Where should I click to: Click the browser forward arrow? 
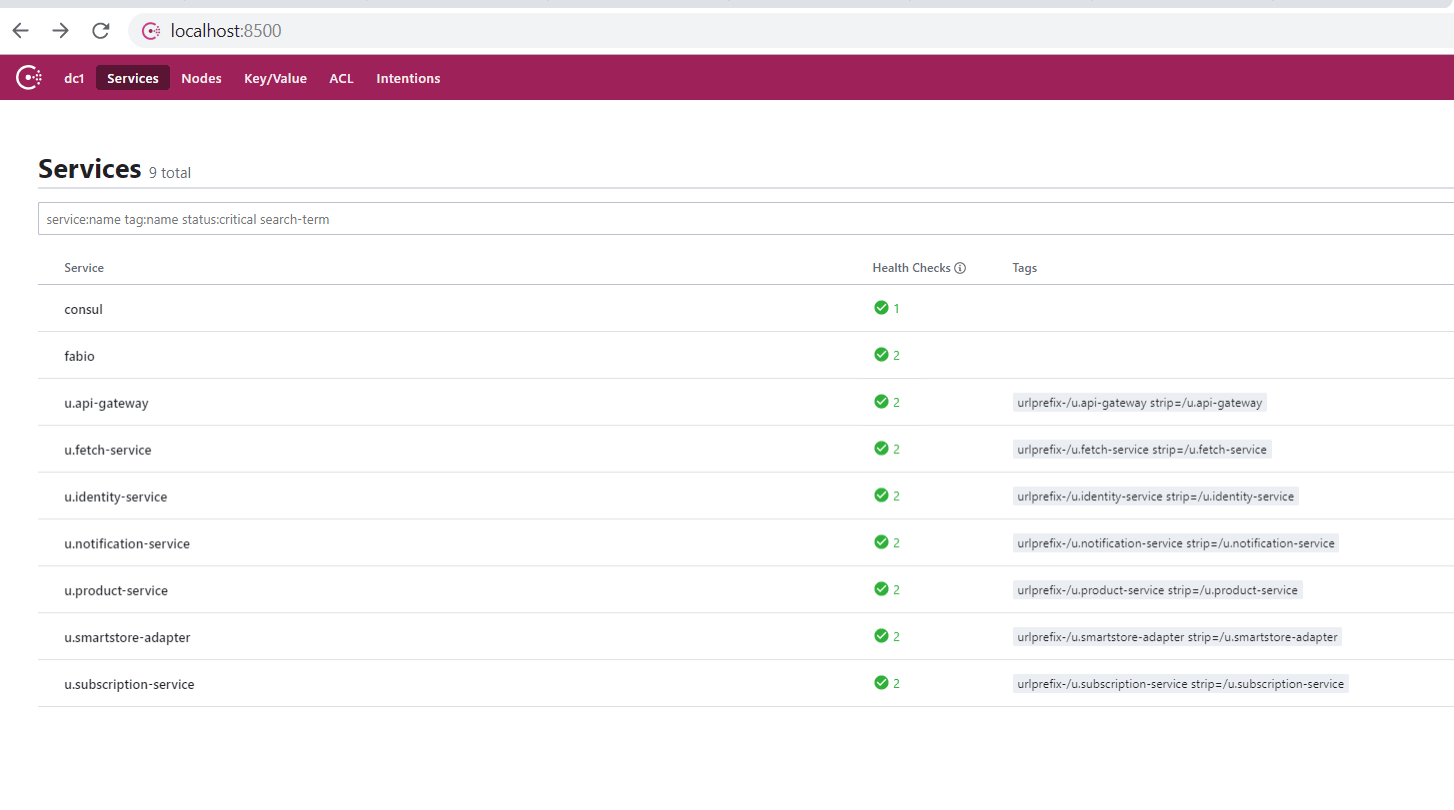(60, 31)
